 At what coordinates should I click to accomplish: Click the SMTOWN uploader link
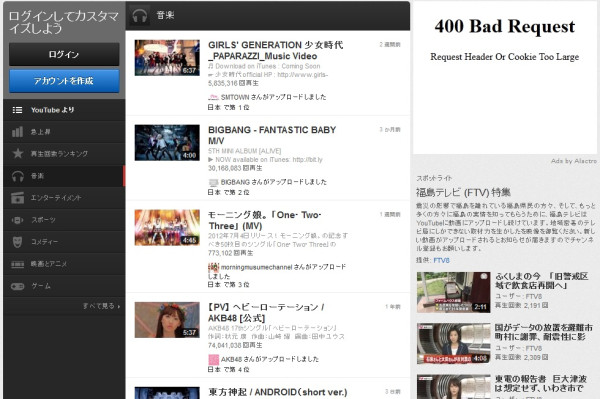(x=235, y=97)
